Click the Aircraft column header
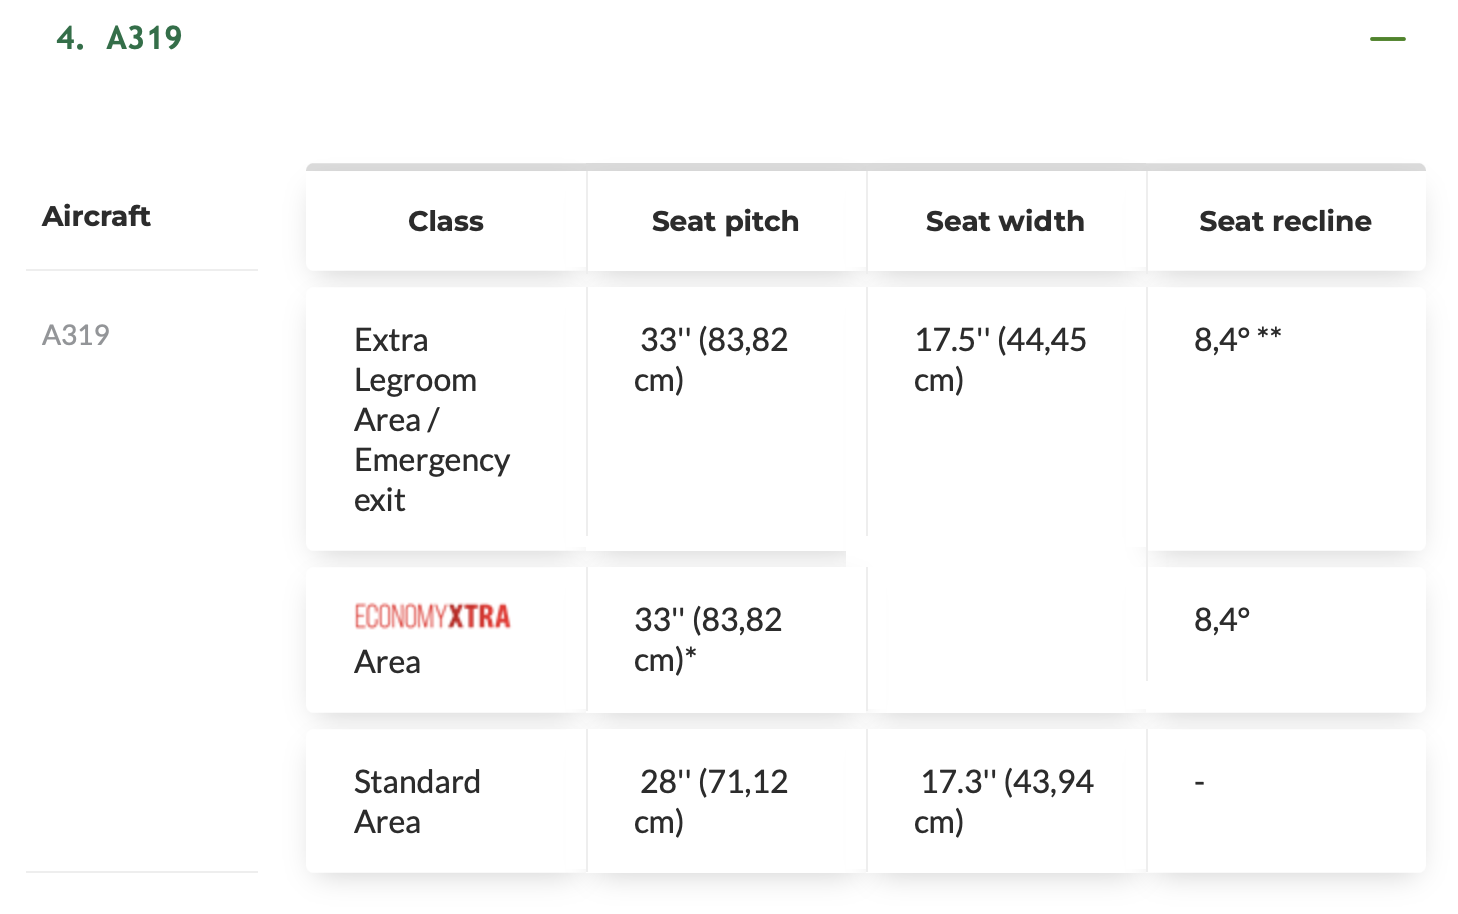Screen dimensions: 1458x914 click(96, 216)
